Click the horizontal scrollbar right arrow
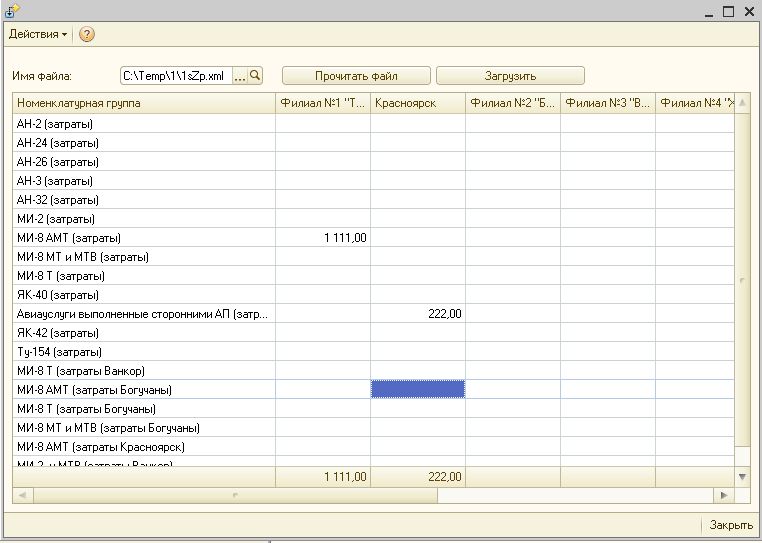Screen dimensions: 762x543 [724, 495]
